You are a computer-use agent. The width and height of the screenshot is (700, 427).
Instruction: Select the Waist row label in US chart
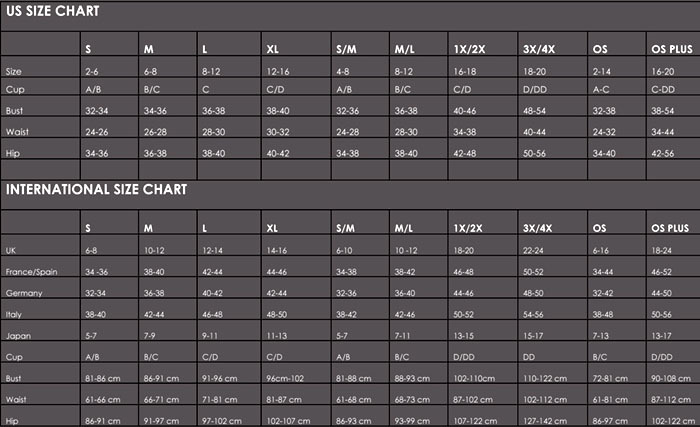click(x=17, y=132)
